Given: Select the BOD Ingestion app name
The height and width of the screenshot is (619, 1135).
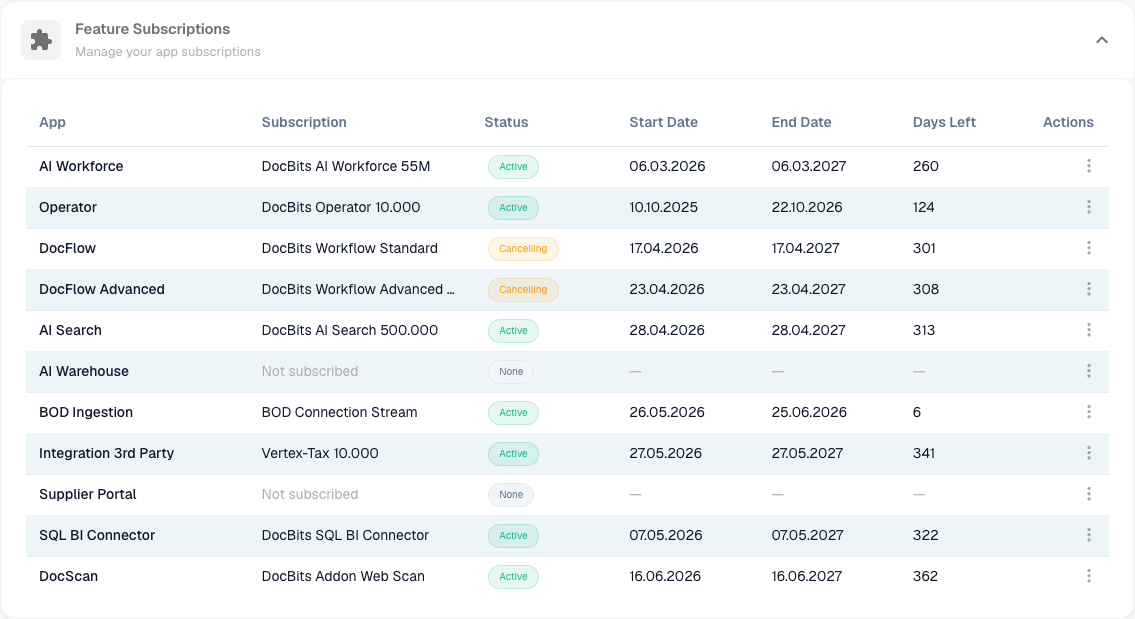Looking at the screenshot, I should (x=86, y=413).
